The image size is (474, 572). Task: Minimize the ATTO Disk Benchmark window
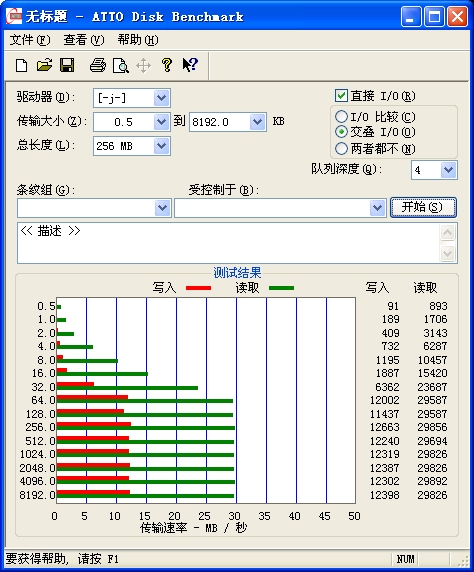coord(411,17)
